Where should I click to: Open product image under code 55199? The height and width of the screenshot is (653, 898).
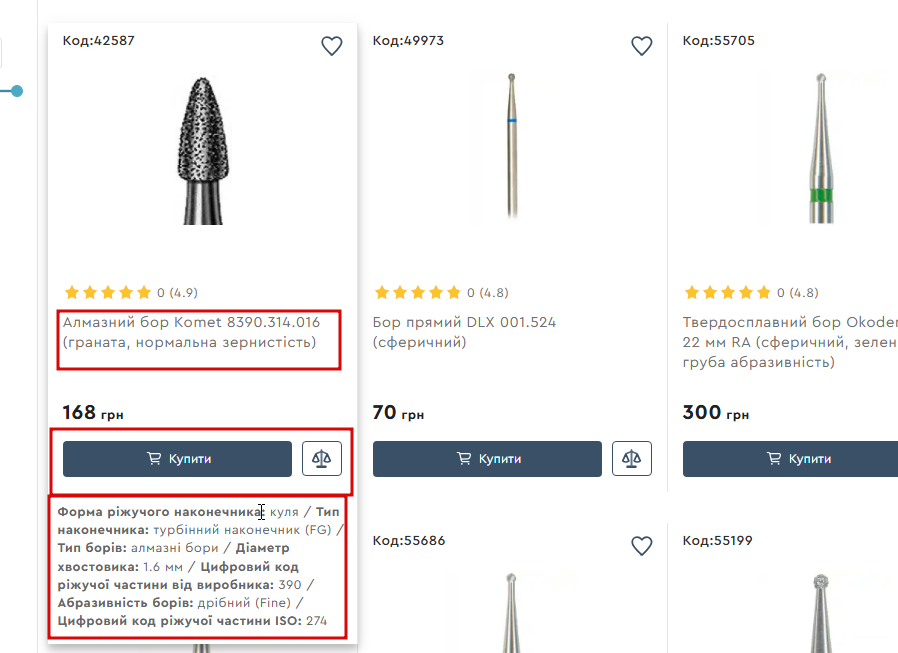822,612
